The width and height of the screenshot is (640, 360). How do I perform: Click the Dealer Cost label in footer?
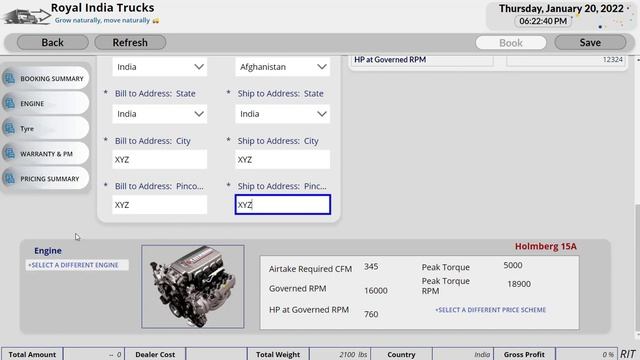point(155,355)
